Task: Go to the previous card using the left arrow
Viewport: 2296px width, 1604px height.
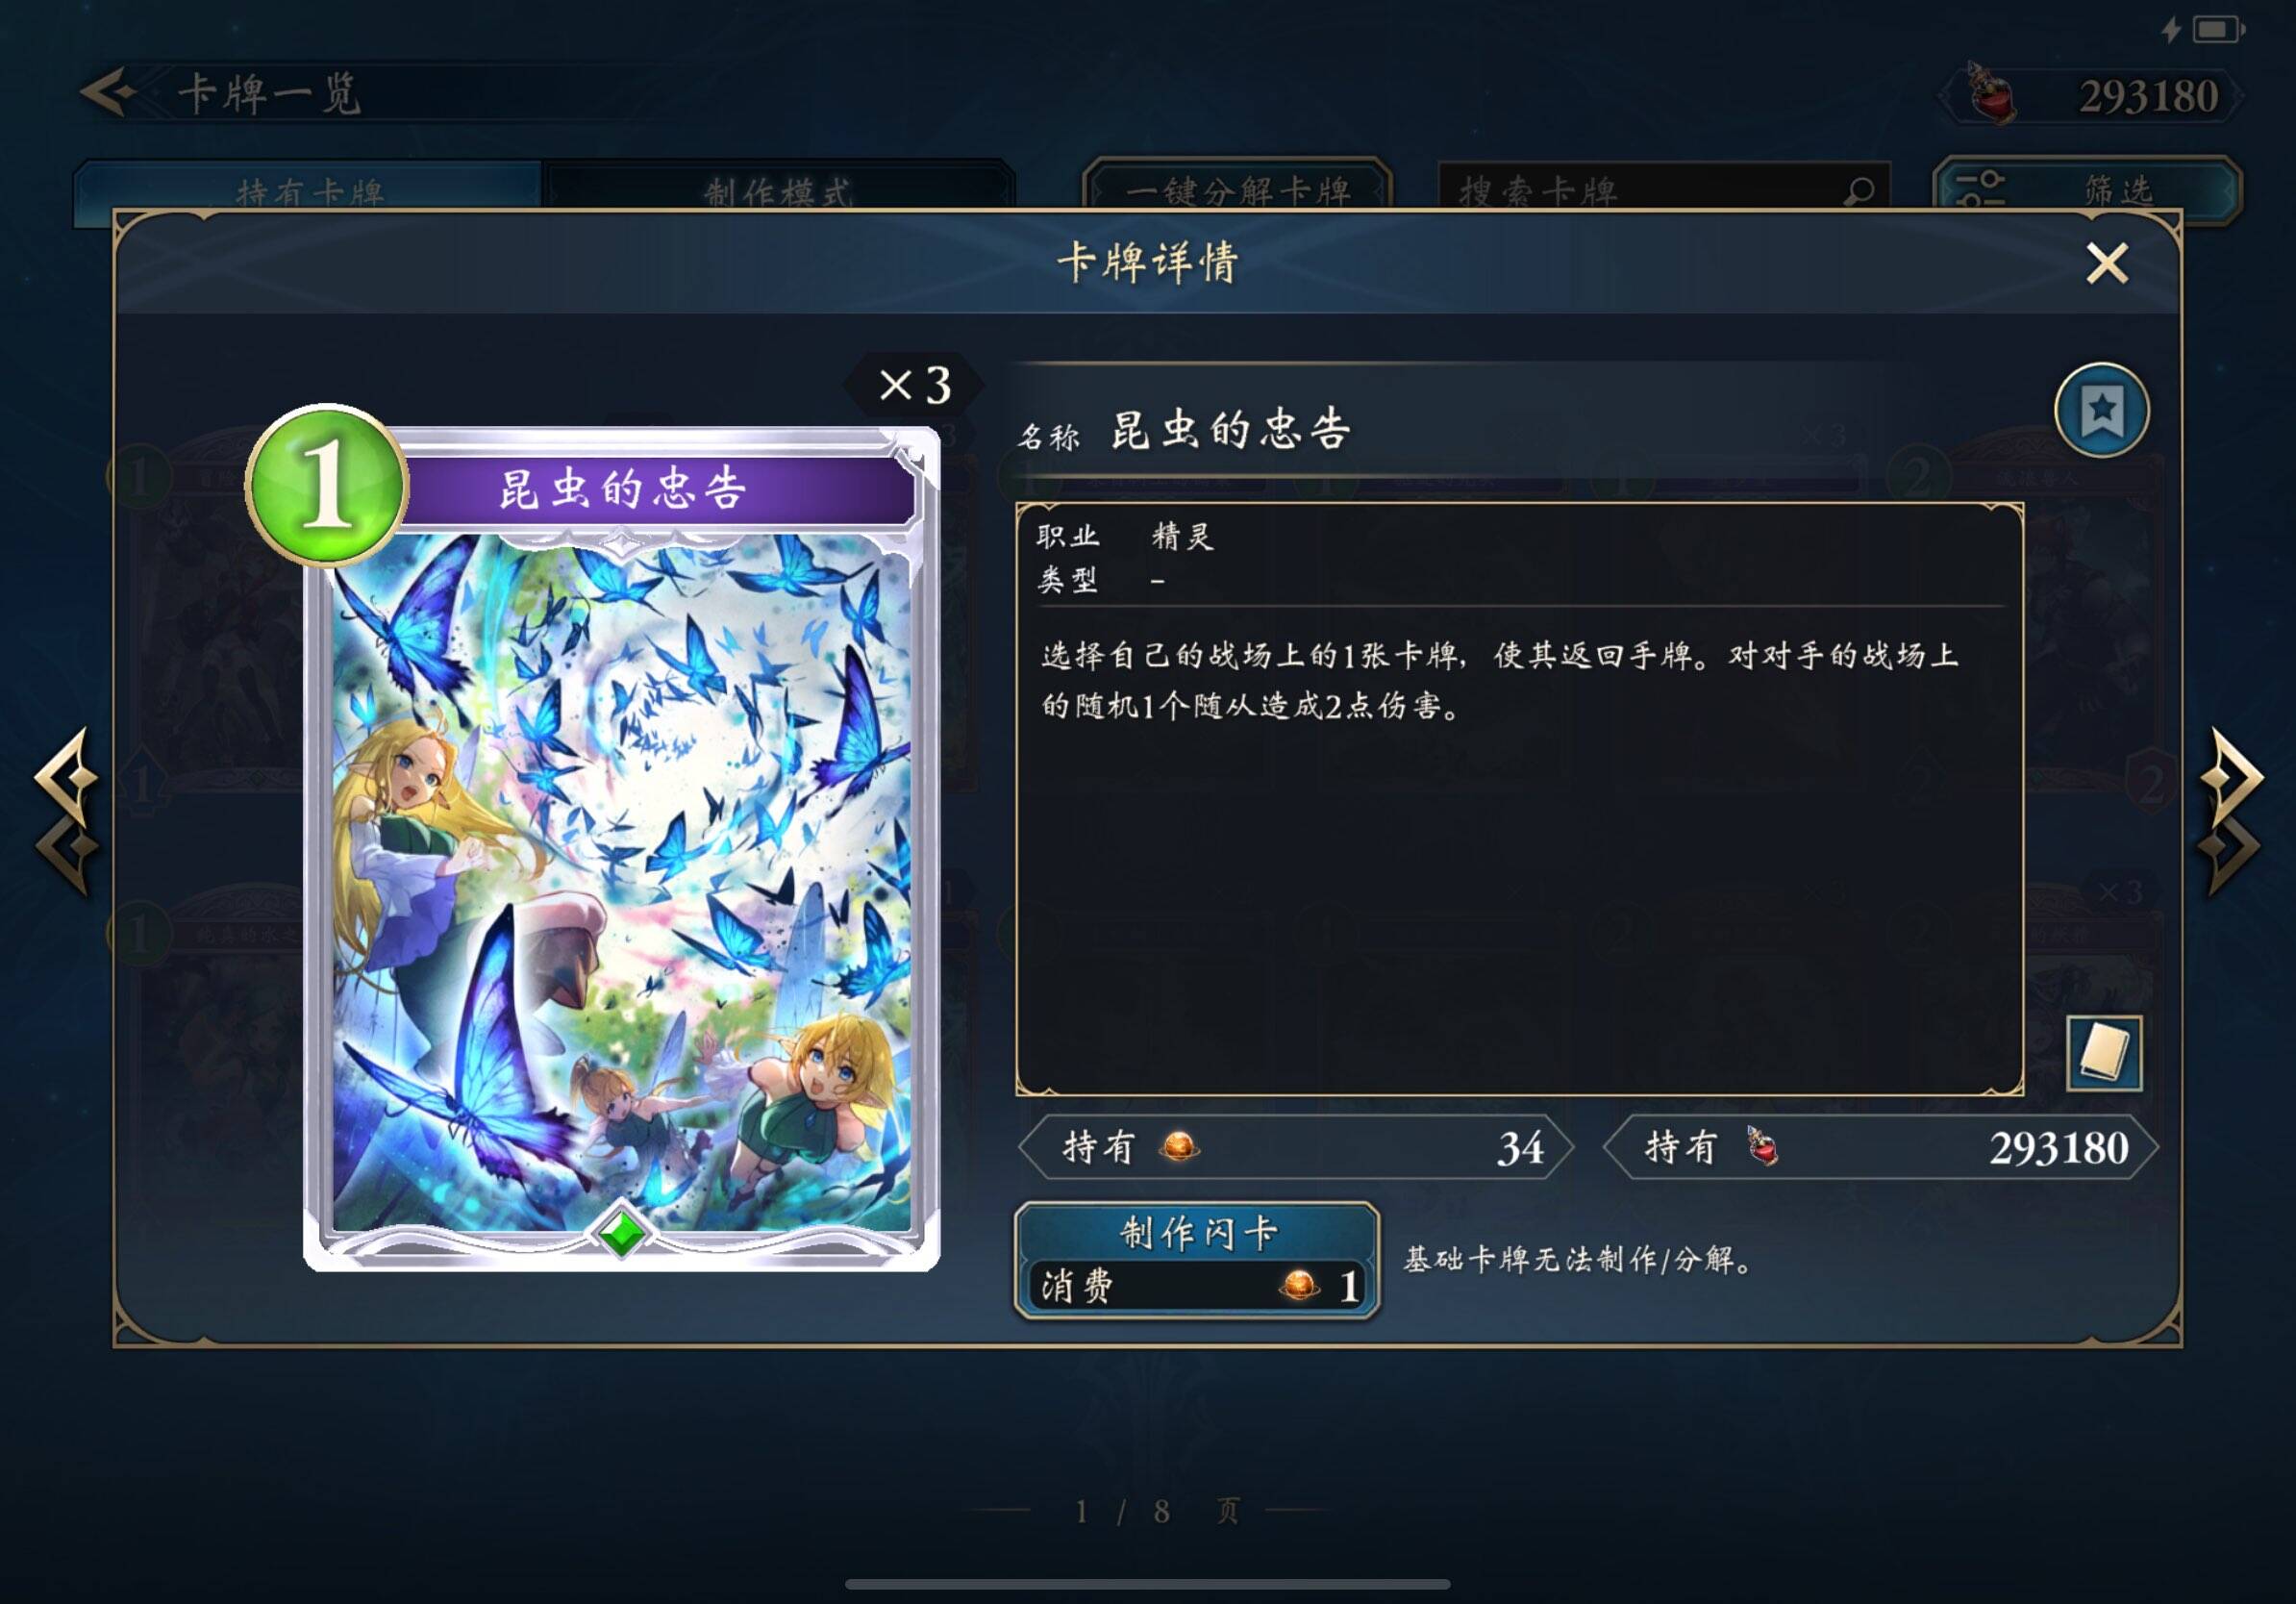Action: pos(67,812)
